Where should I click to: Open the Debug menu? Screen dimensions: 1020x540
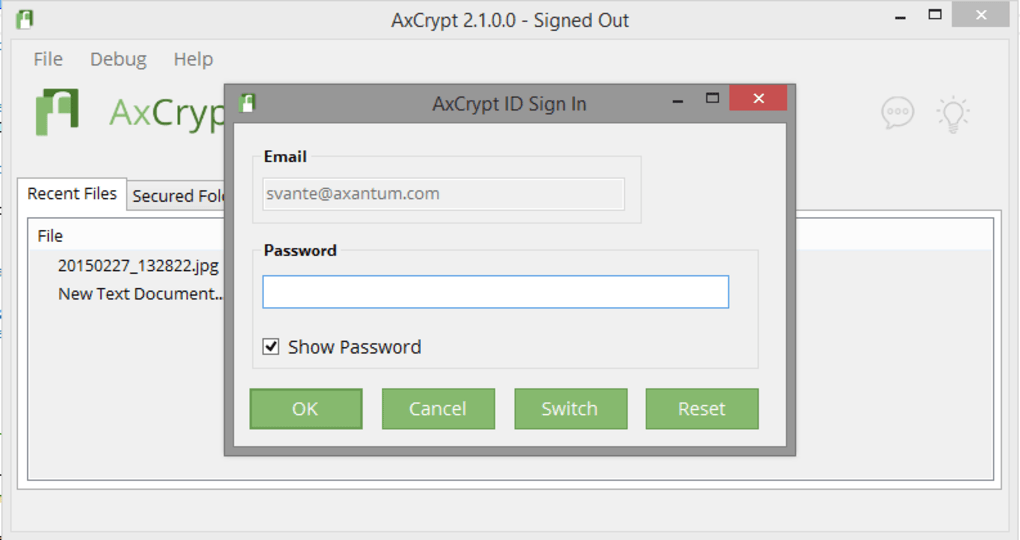[118, 59]
